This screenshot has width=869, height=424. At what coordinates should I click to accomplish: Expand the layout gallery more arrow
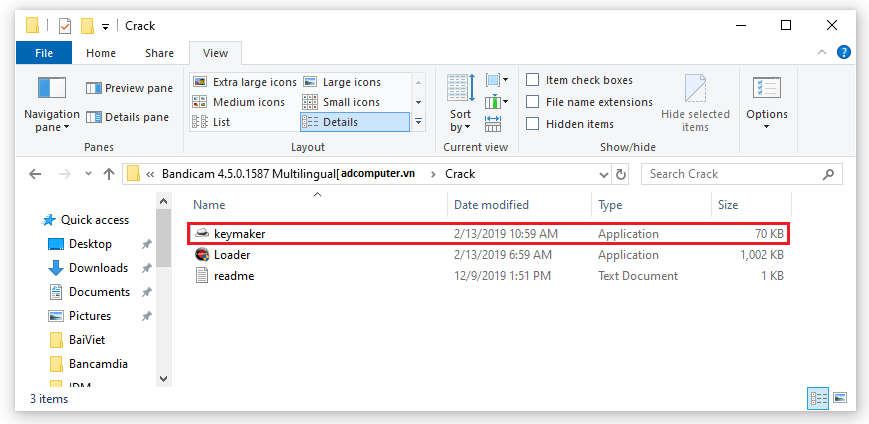tap(419, 122)
